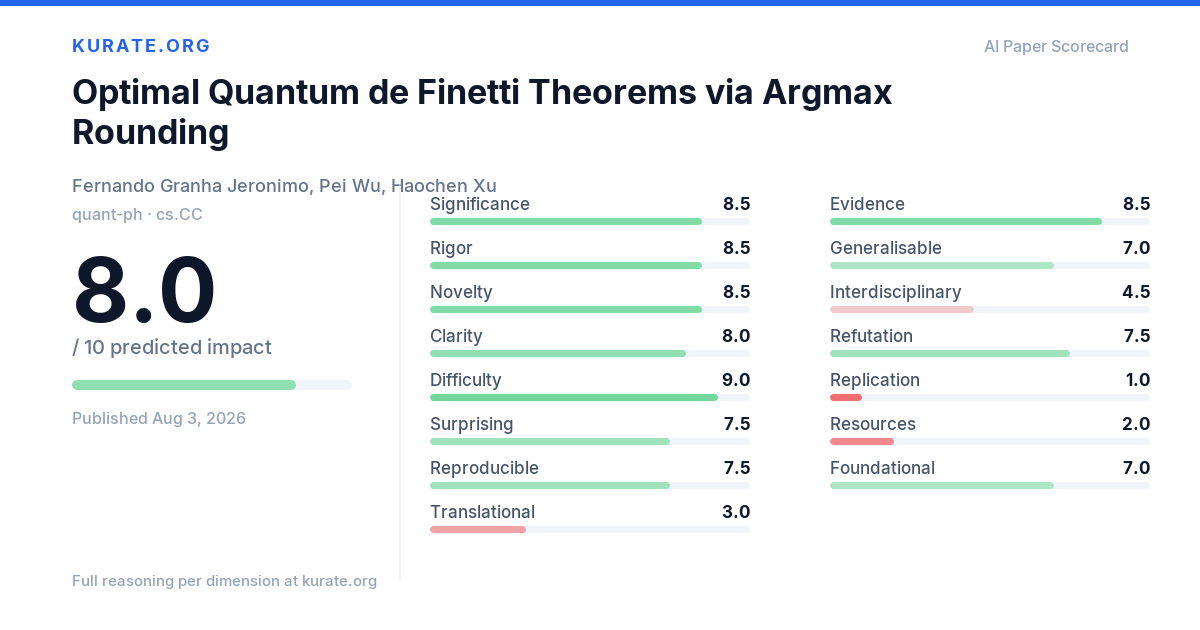Click the Difficulty 9.0 bar
This screenshot has height=630, width=1200.
(590, 397)
